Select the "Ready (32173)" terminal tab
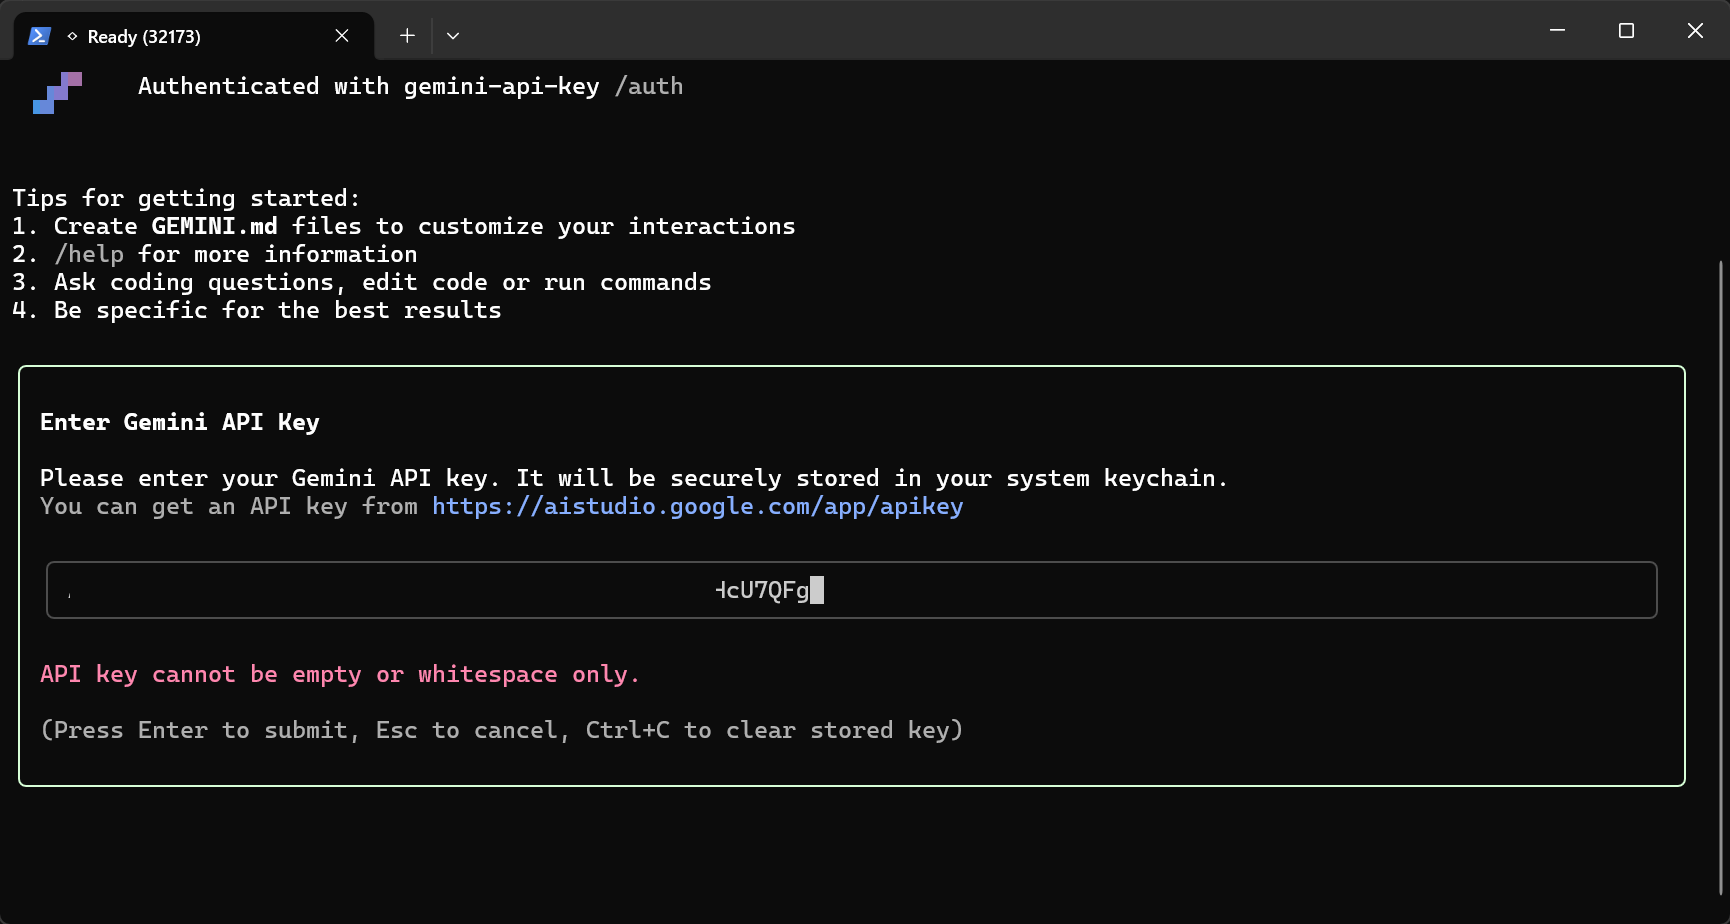This screenshot has width=1730, height=924. click(x=194, y=36)
